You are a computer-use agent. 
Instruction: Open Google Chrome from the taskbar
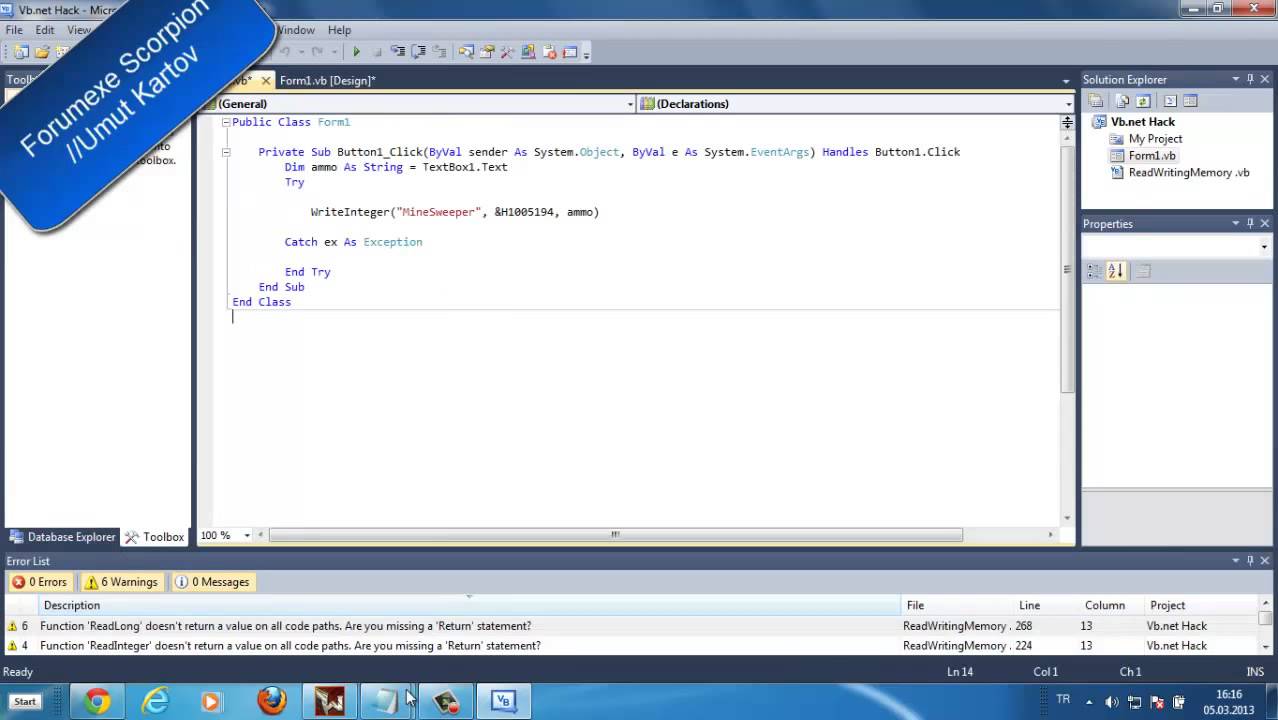point(97,701)
